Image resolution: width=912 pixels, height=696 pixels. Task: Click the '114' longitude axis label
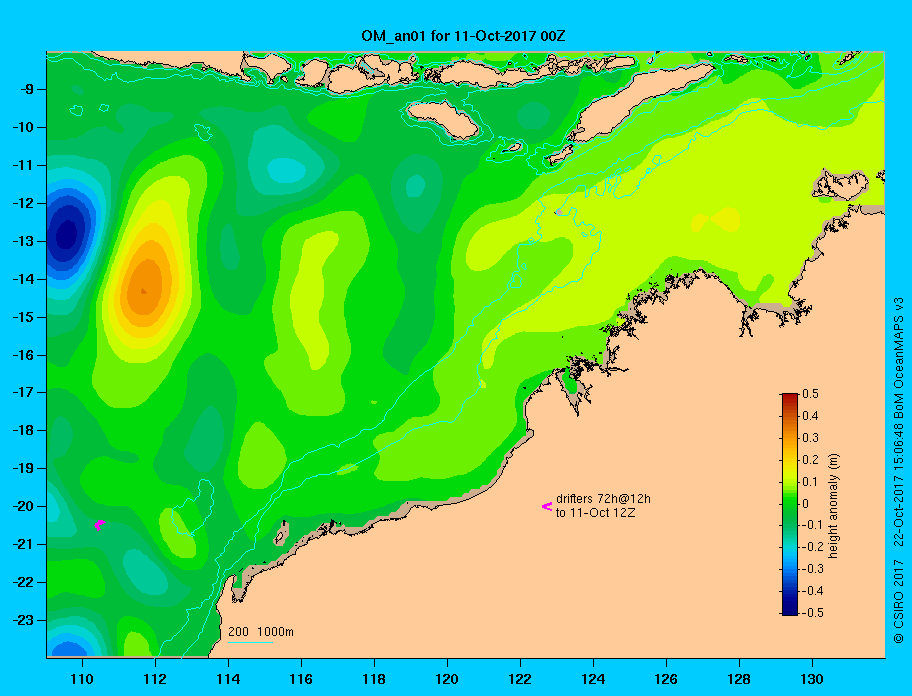pyautogui.click(x=228, y=679)
